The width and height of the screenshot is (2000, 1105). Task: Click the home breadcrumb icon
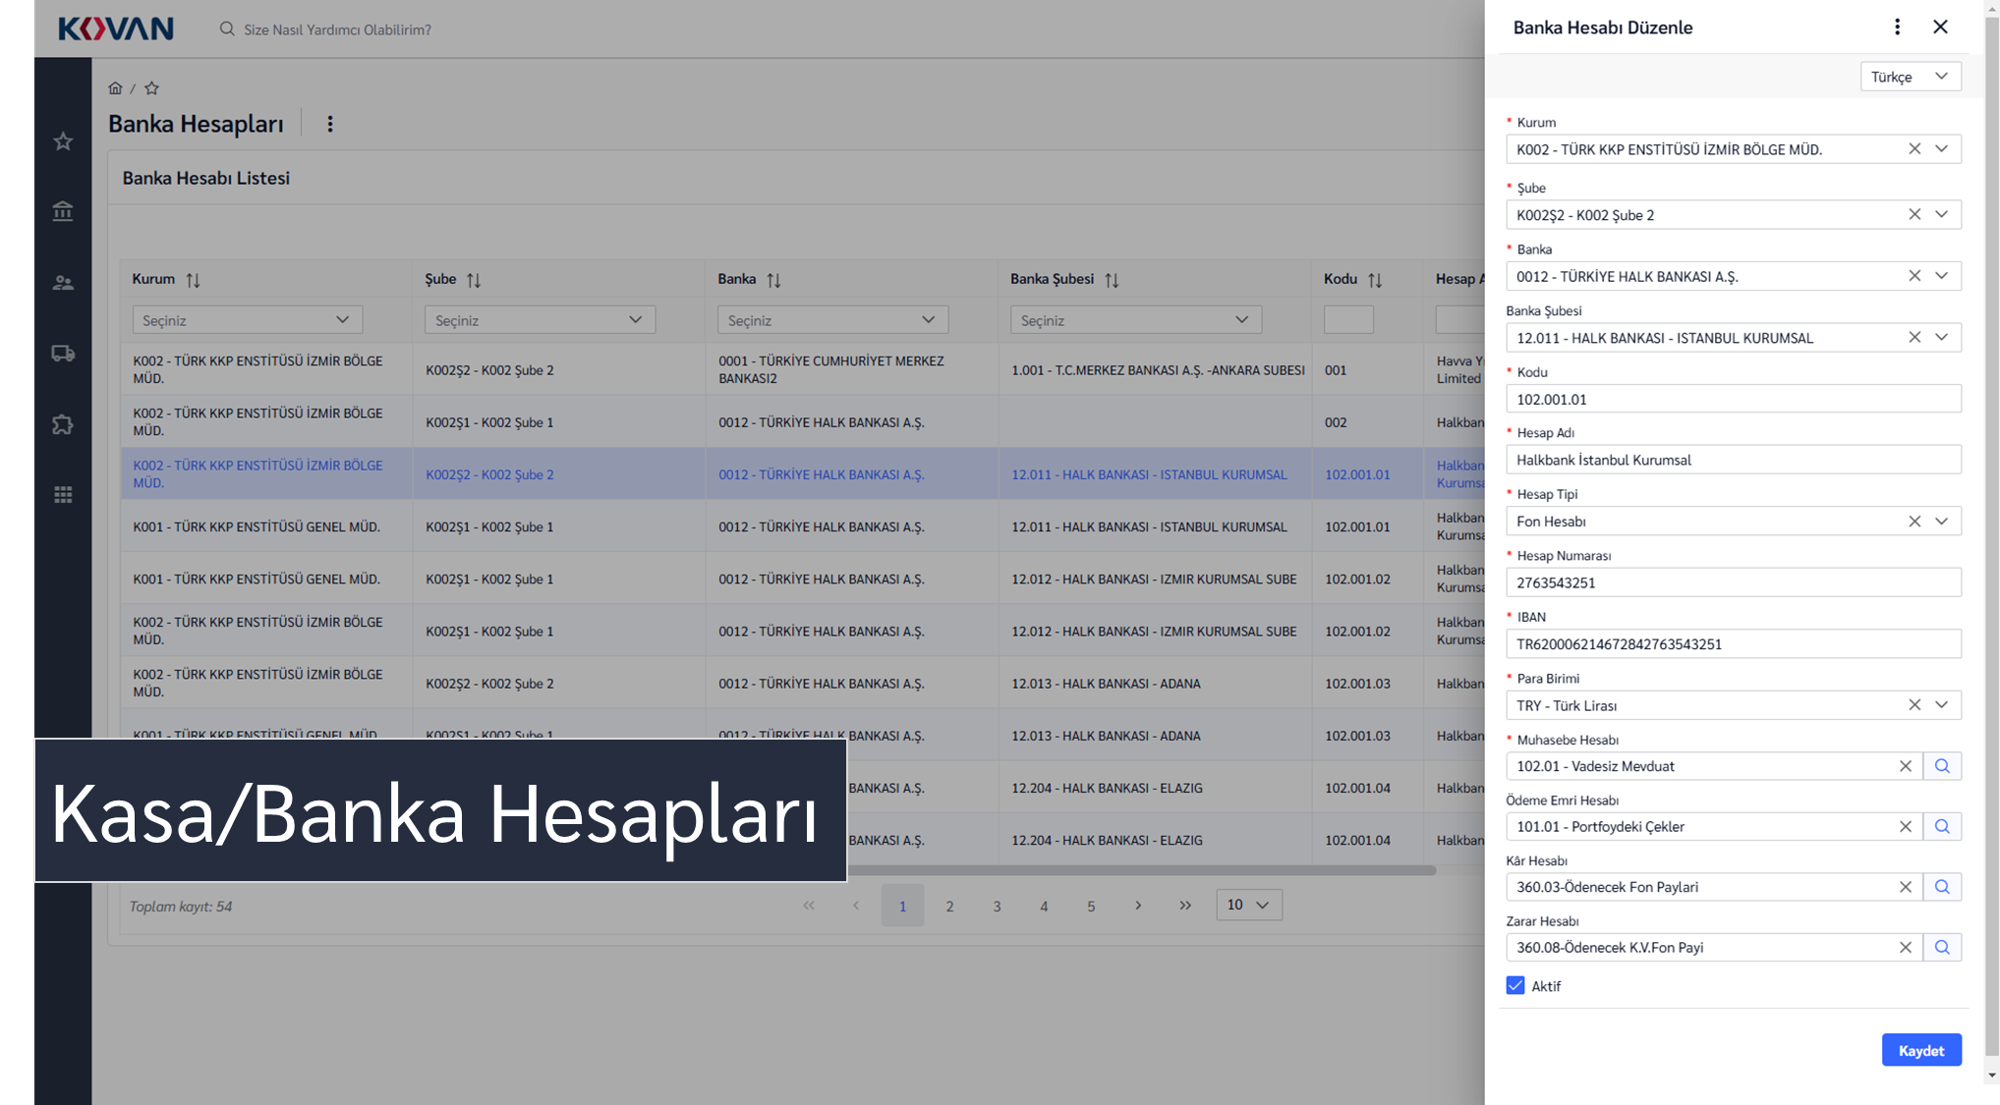coord(115,88)
